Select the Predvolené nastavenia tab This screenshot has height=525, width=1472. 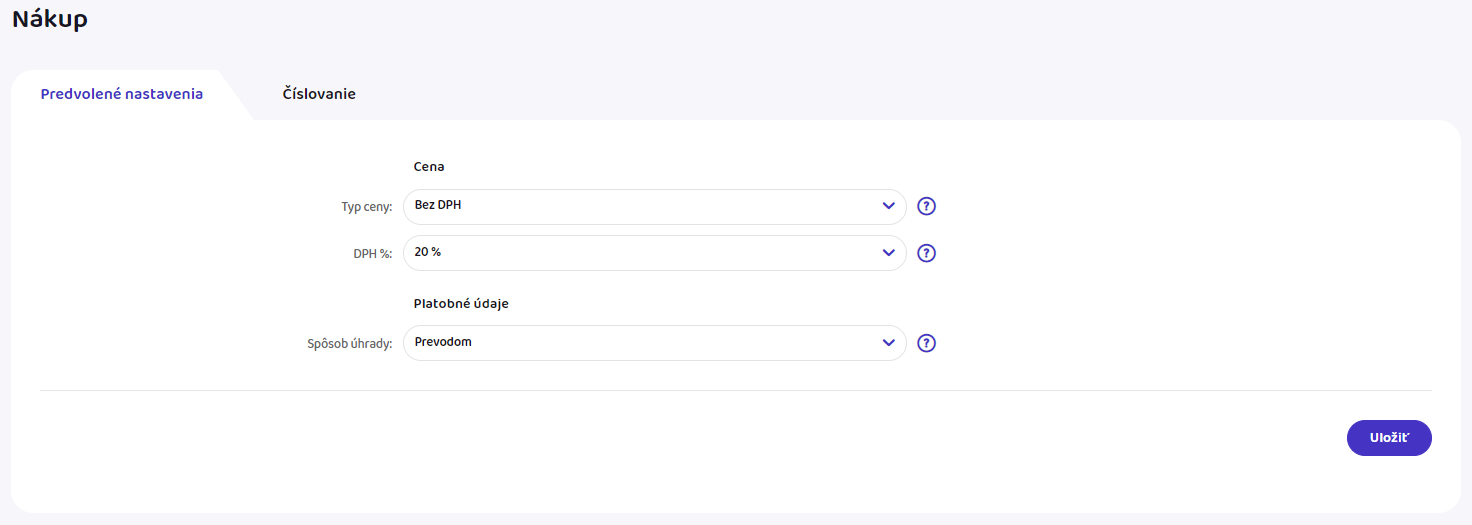coord(121,94)
